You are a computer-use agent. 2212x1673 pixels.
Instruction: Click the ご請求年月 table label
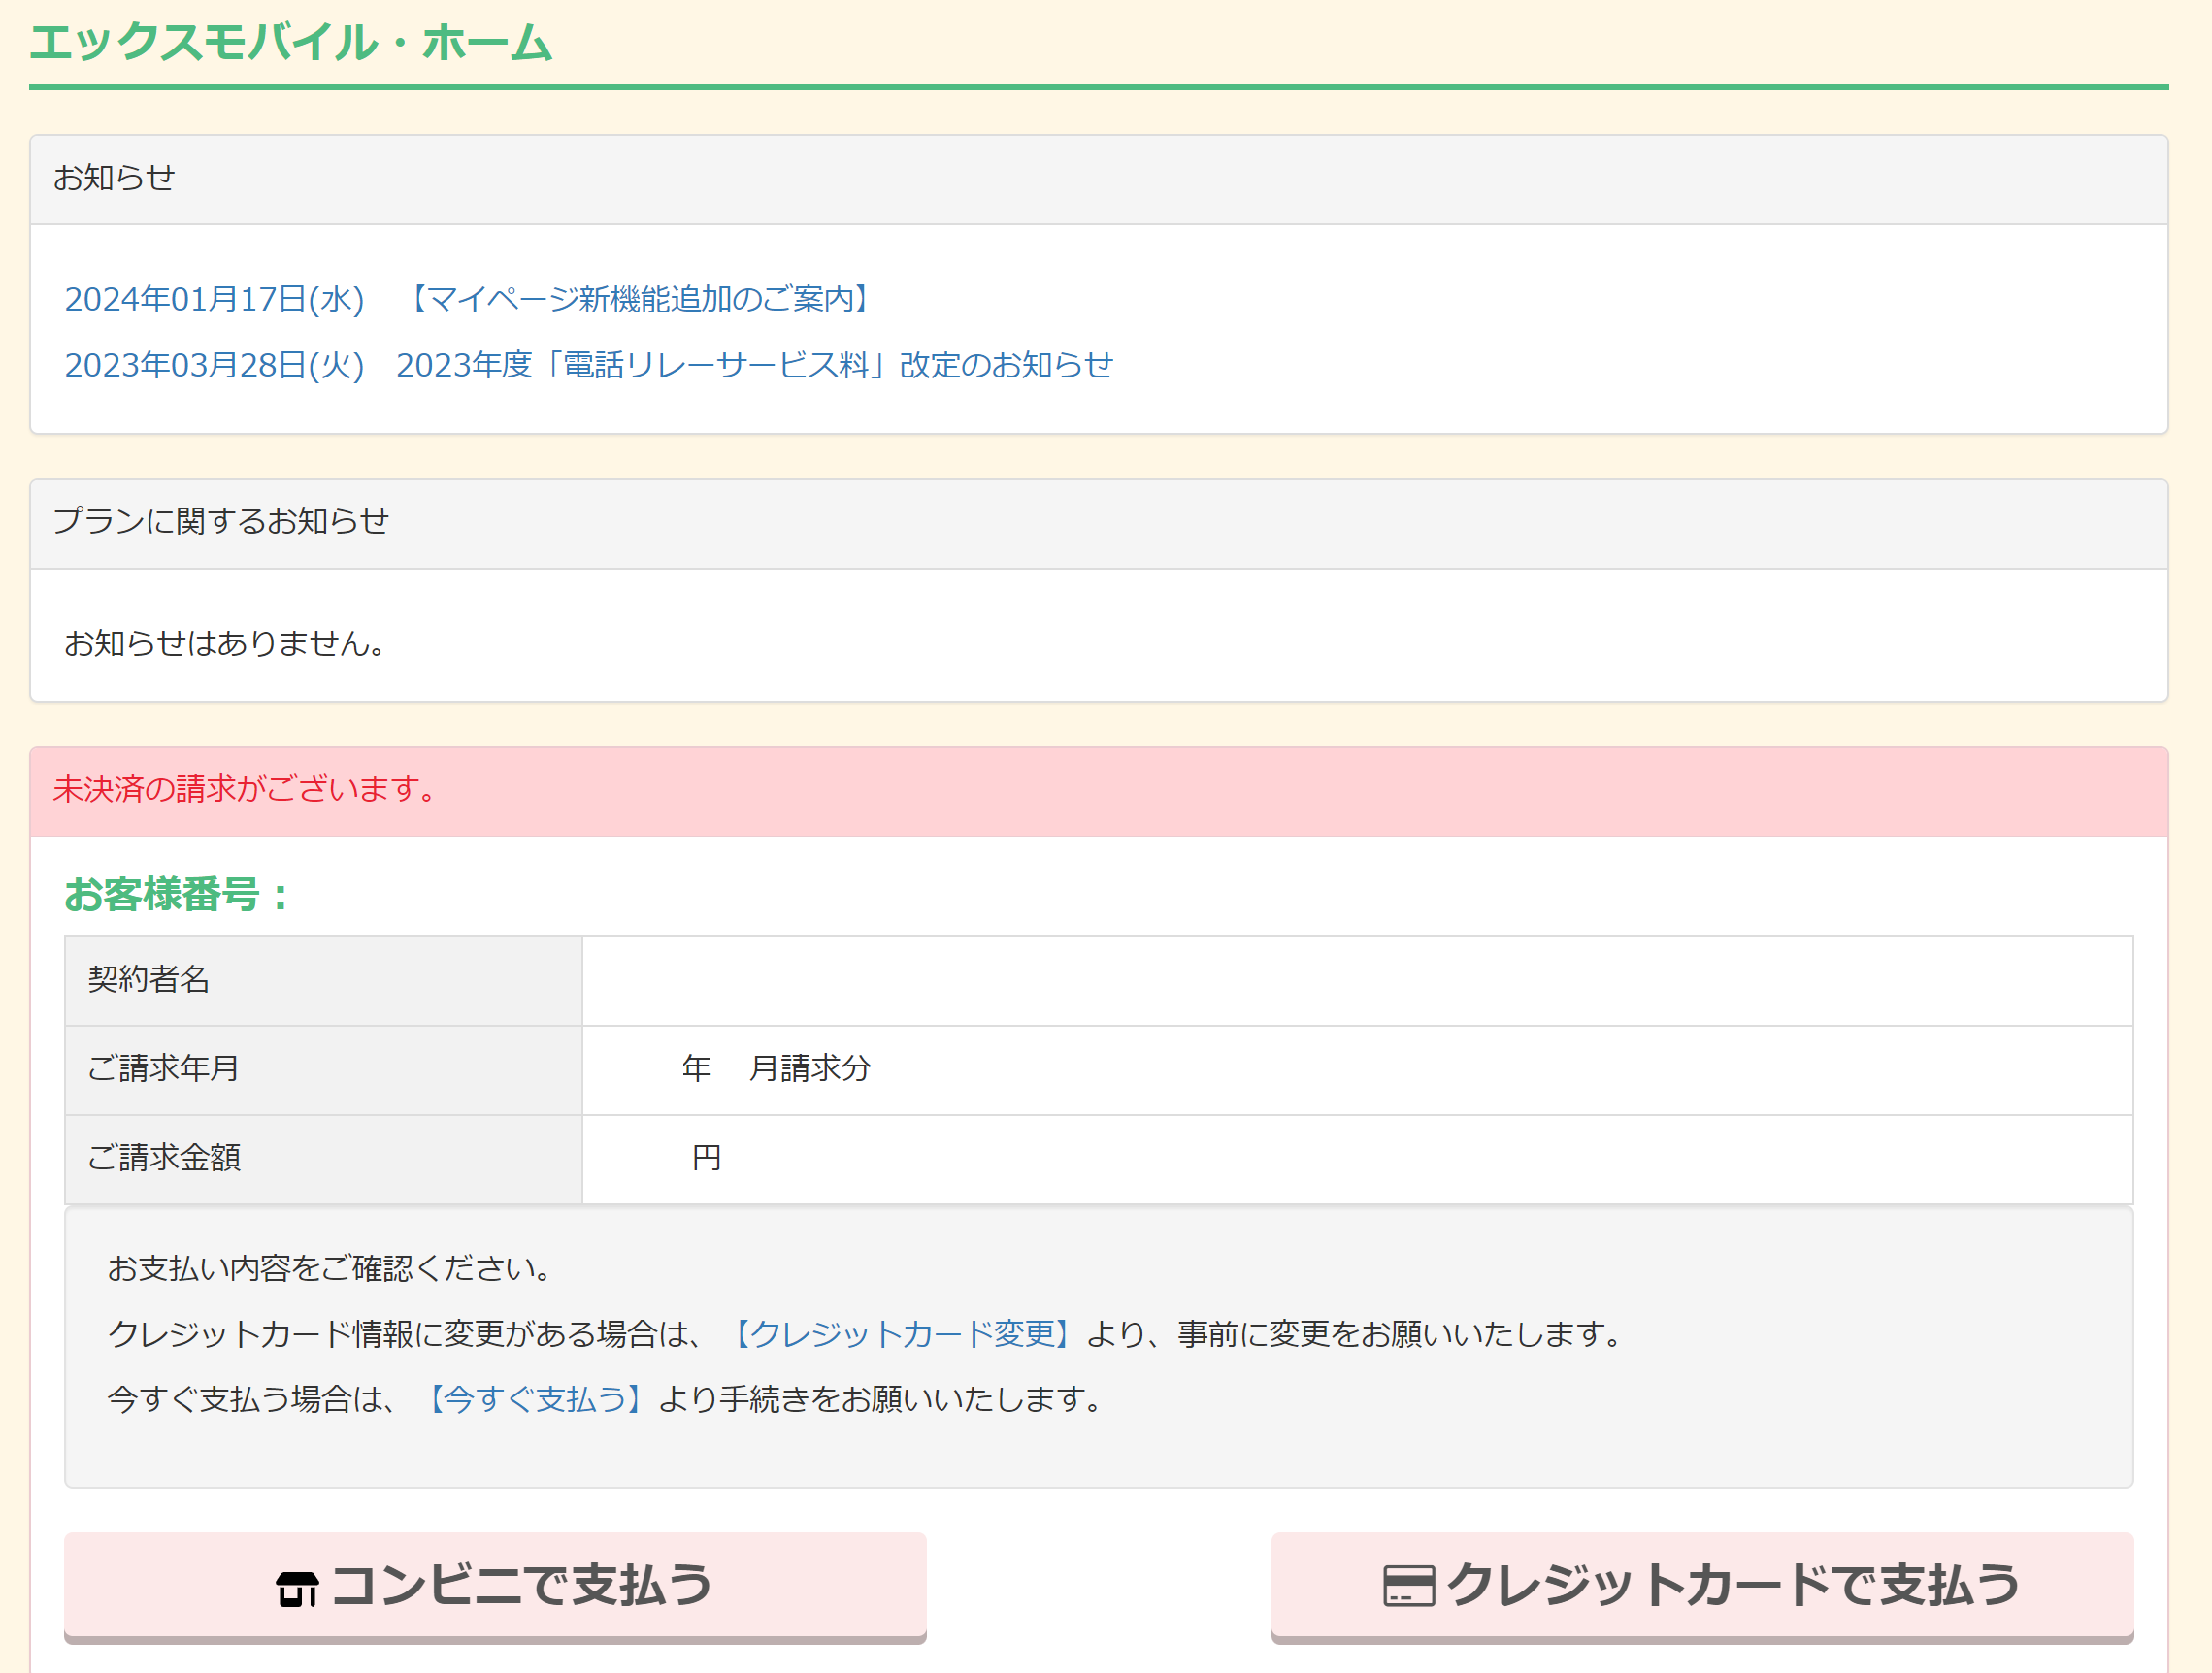[x=164, y=1069]
